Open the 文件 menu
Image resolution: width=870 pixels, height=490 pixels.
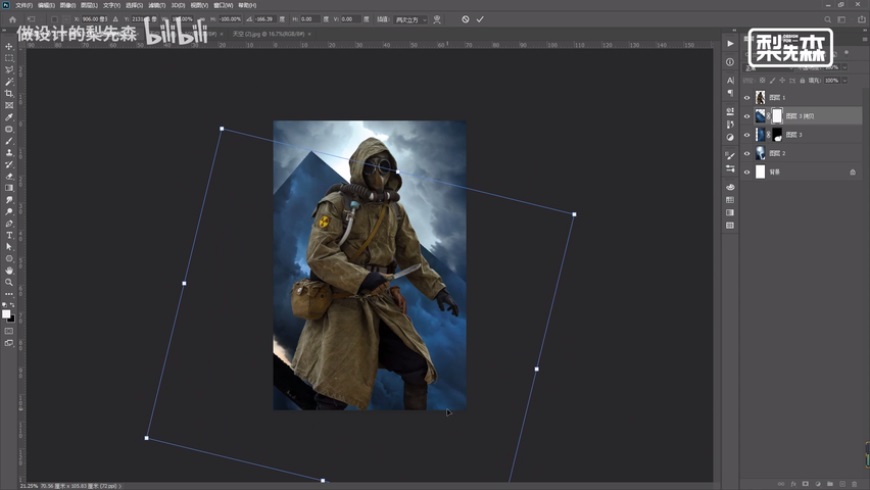point(23,5)
